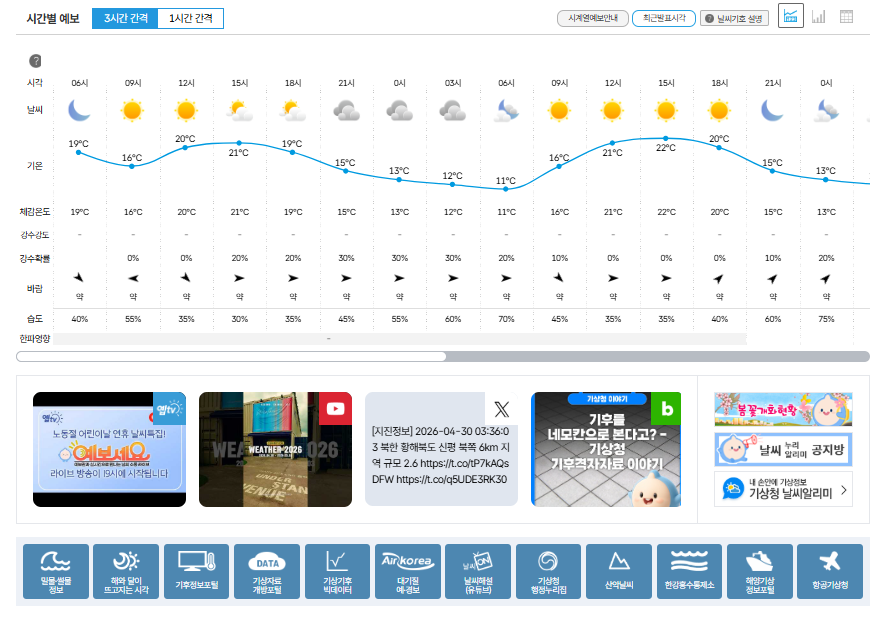Open the 해양기상 정보포털 ship tile

coord(760,571)
